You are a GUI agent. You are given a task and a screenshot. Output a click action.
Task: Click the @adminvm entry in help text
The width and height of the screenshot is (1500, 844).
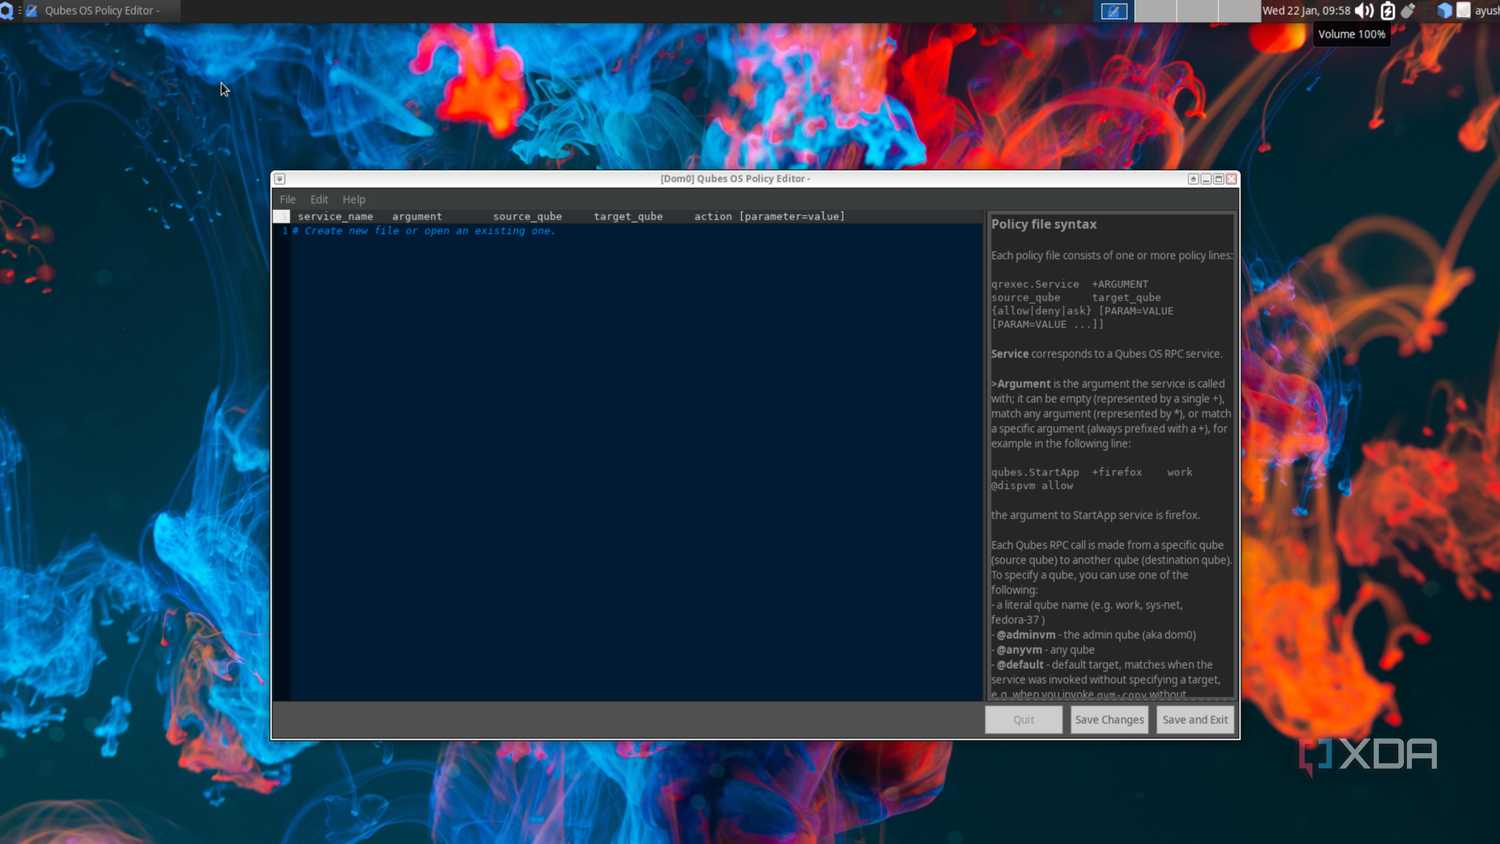[x=1026, y=635]
